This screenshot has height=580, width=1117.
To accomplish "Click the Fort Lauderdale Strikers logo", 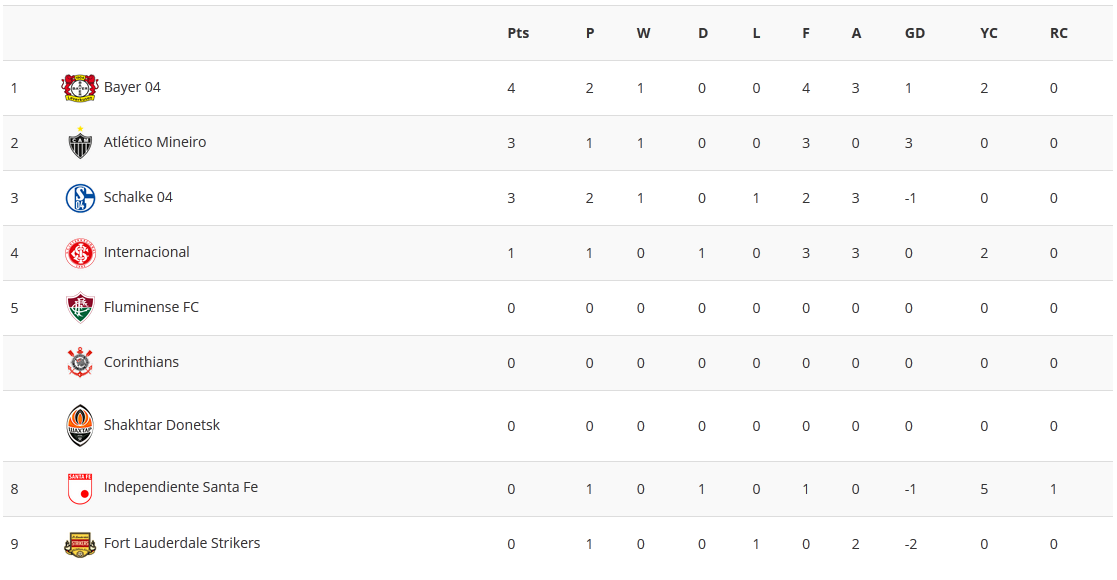I will click(80, 544).
